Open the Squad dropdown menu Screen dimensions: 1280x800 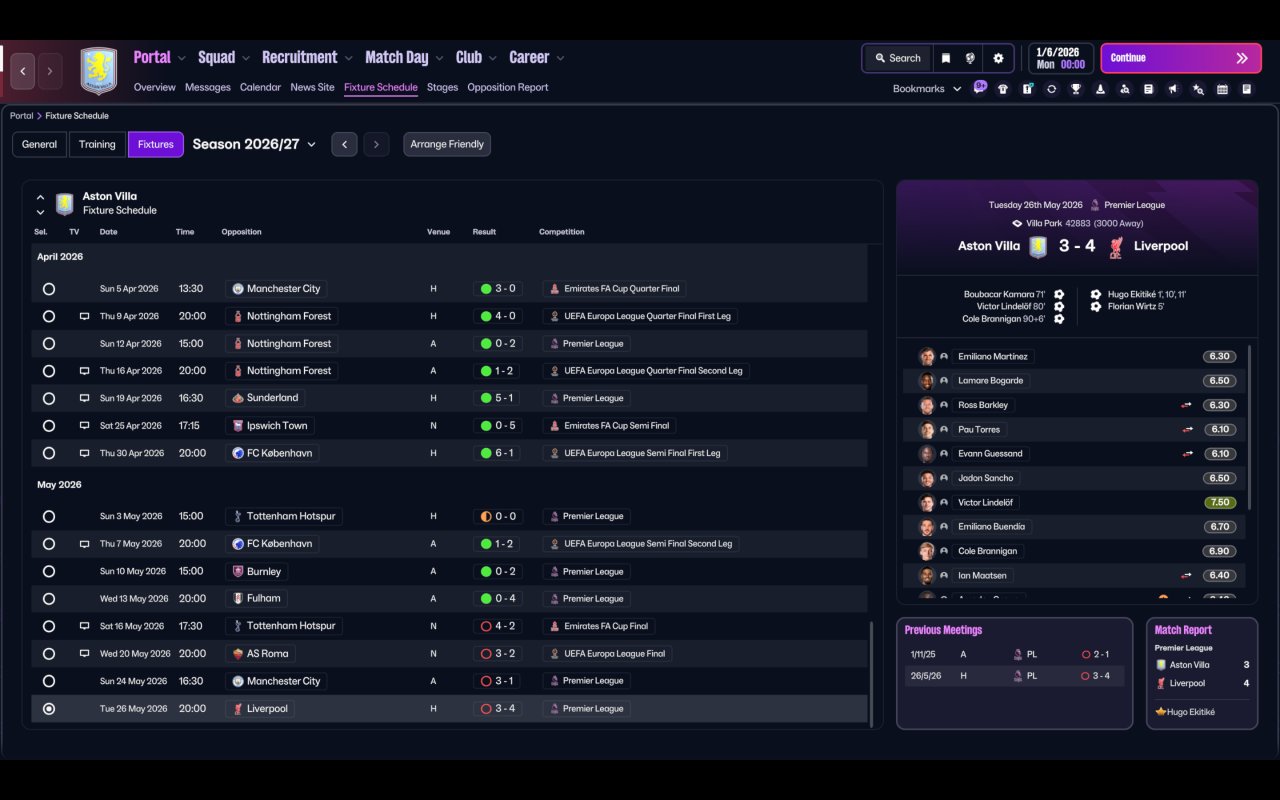pos(224,58)
